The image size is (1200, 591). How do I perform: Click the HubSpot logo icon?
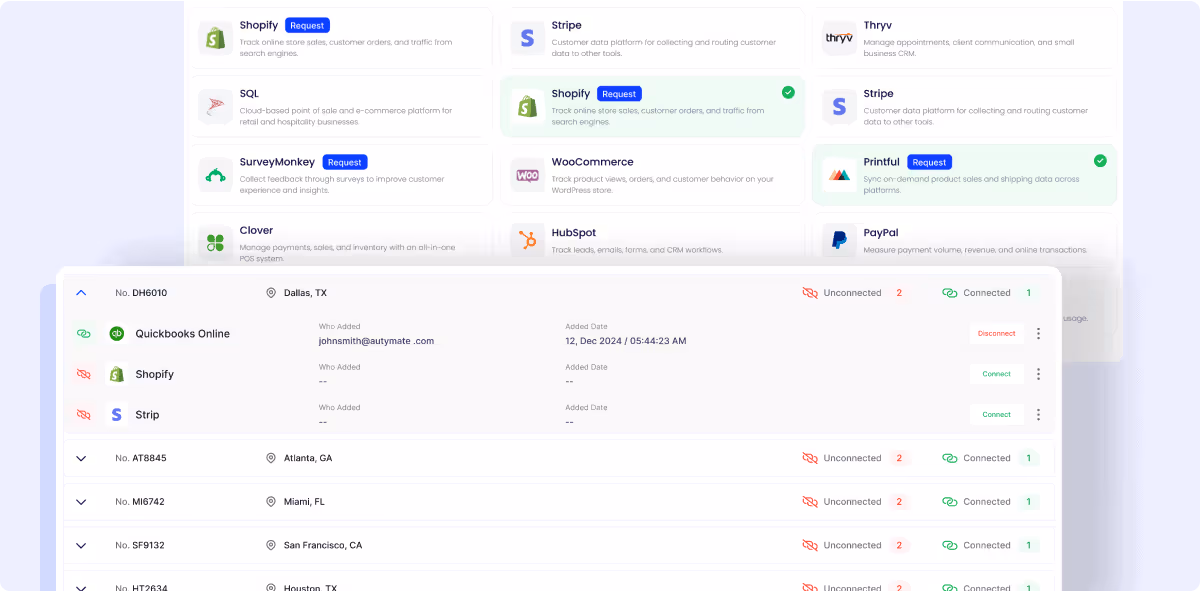[x=527, y=240]
